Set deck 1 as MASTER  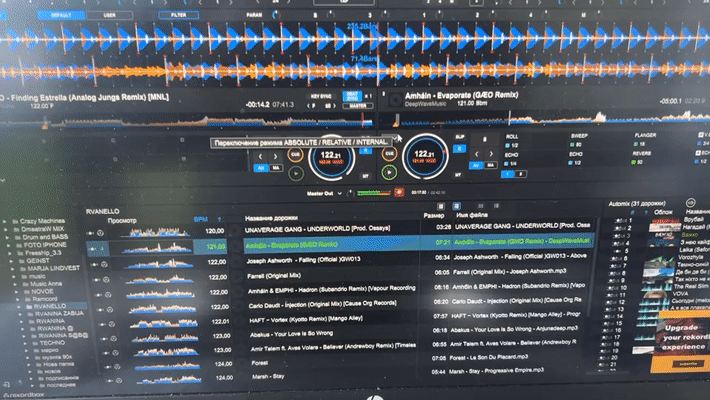click(358, 106)
